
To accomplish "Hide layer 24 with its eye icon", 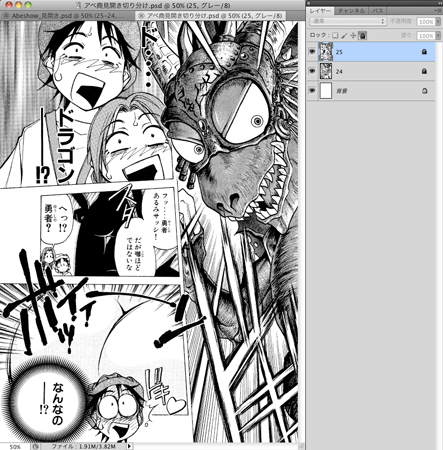I will pyautogui.click(x=312, y=71).
